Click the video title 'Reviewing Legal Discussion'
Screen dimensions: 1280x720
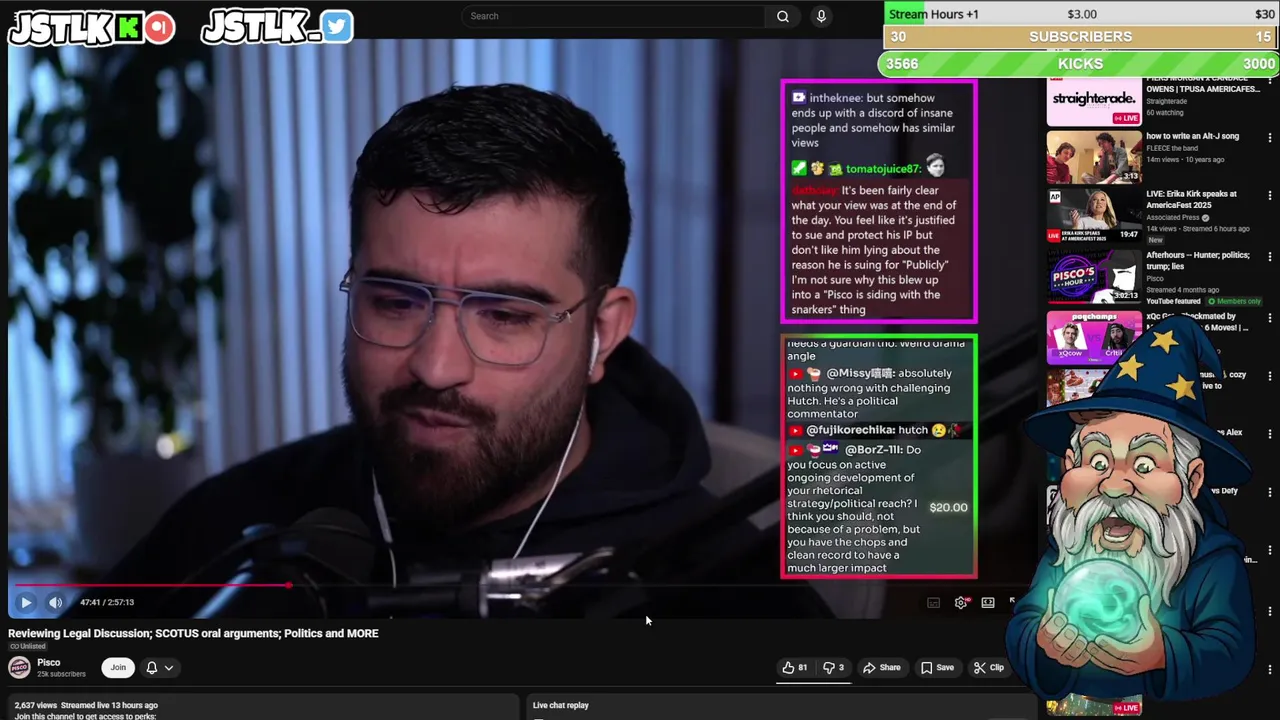(x=193, y=633)
